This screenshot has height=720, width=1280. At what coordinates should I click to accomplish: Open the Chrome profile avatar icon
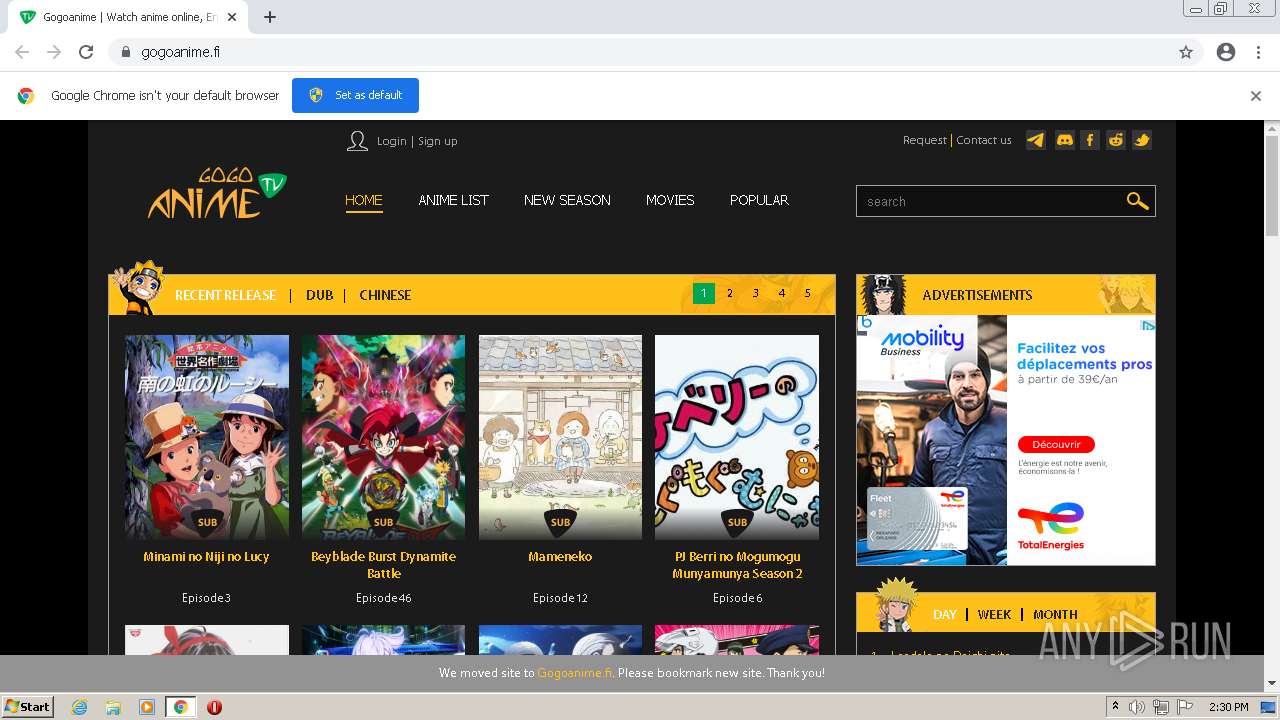[x=1226, y=52]
